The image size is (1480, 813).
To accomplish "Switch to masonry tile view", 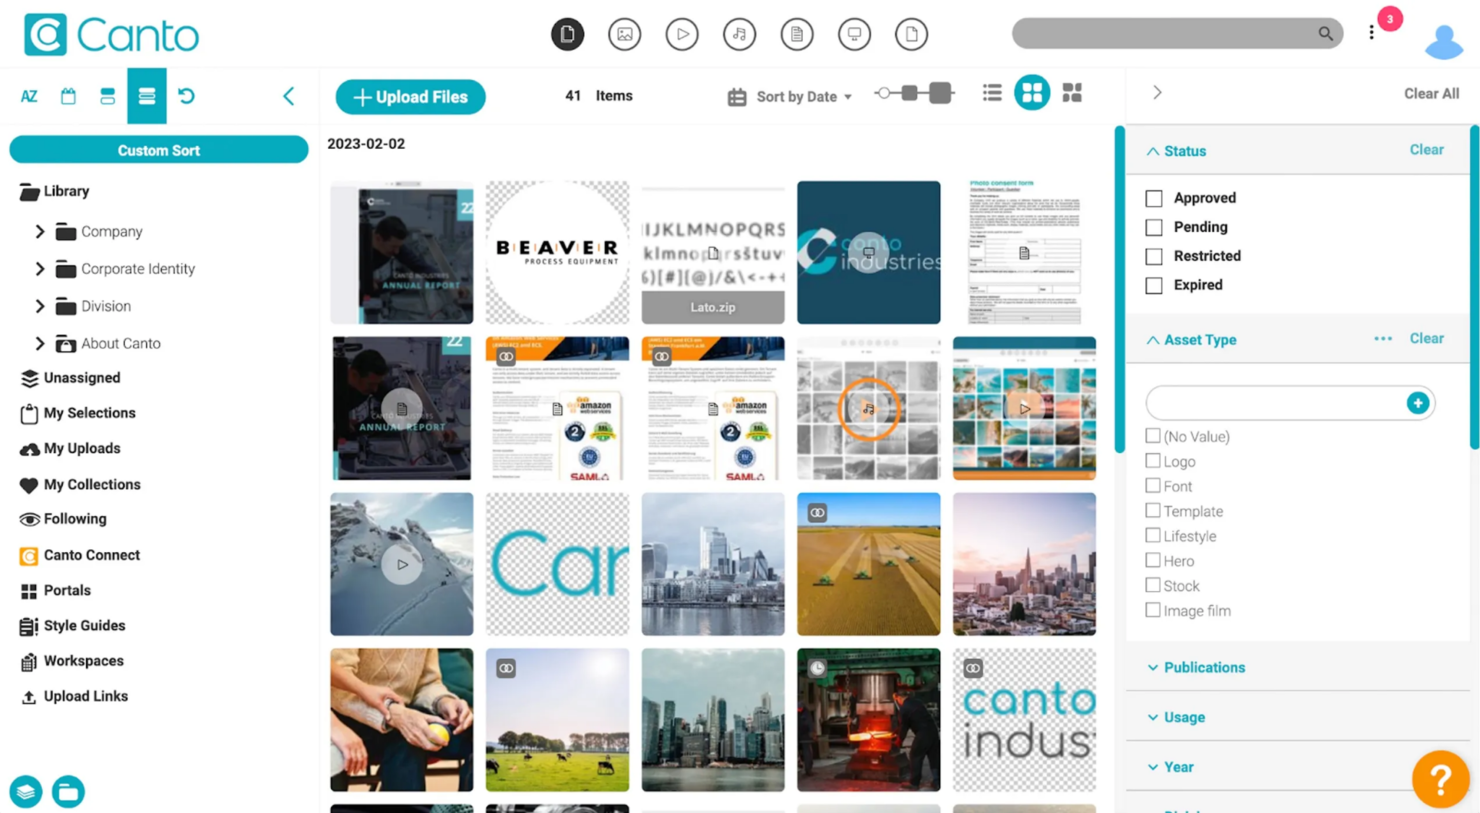I will click(x=1072, y=93).
